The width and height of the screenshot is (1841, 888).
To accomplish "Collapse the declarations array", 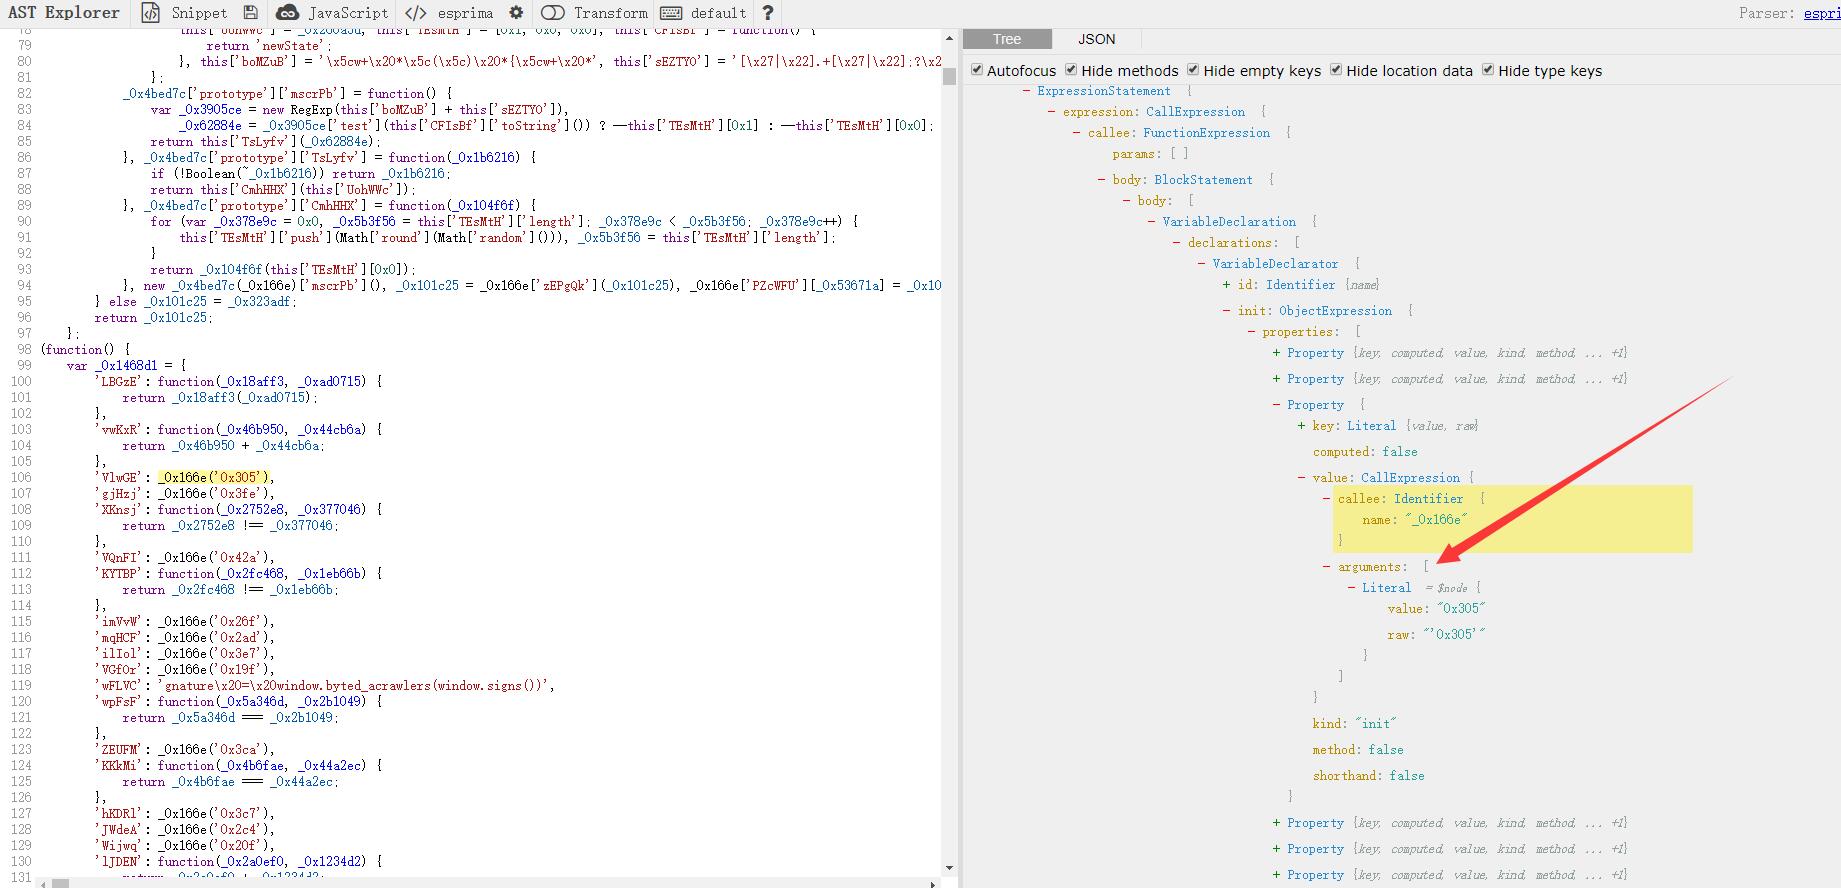I will (x=1177, y=243).
